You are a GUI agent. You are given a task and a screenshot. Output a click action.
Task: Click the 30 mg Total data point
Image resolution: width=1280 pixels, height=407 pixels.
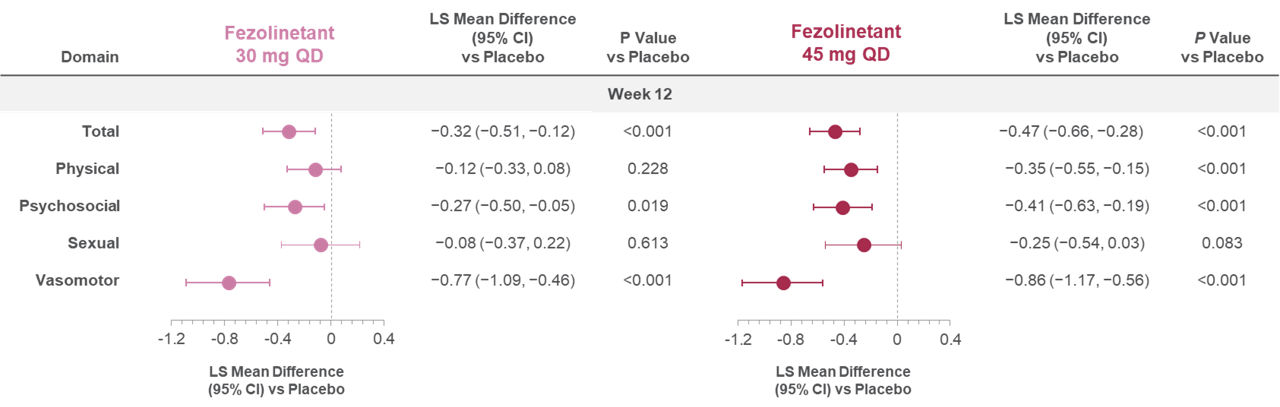[289, 131]
